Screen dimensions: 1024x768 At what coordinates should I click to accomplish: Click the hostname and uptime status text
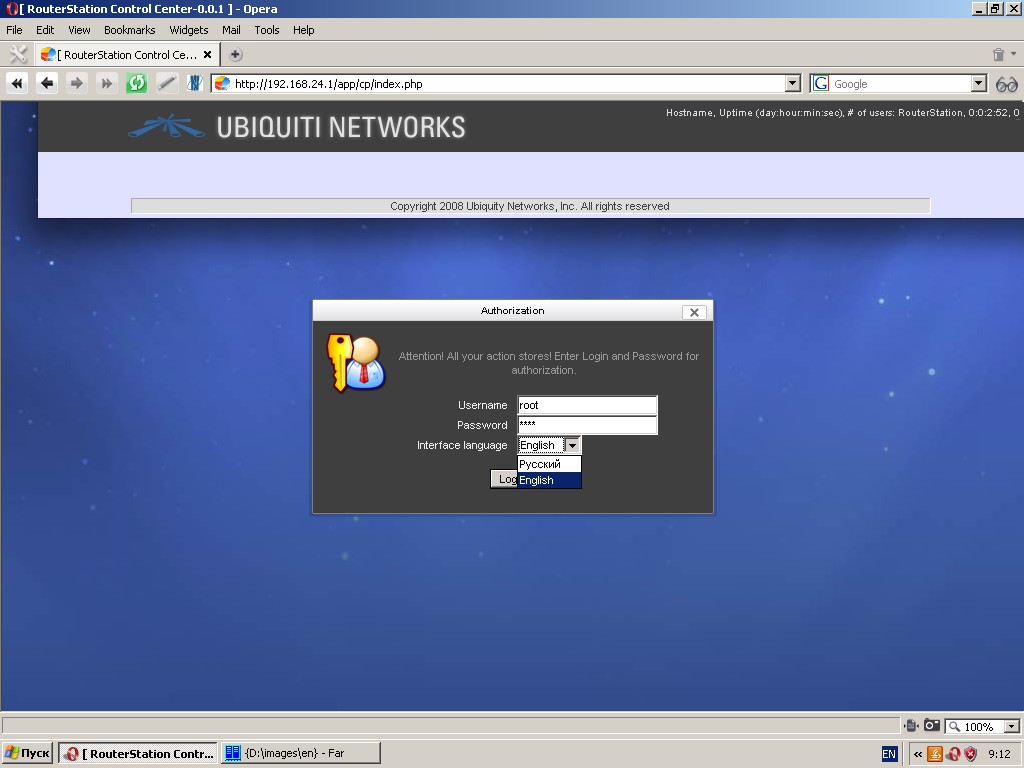842,113
